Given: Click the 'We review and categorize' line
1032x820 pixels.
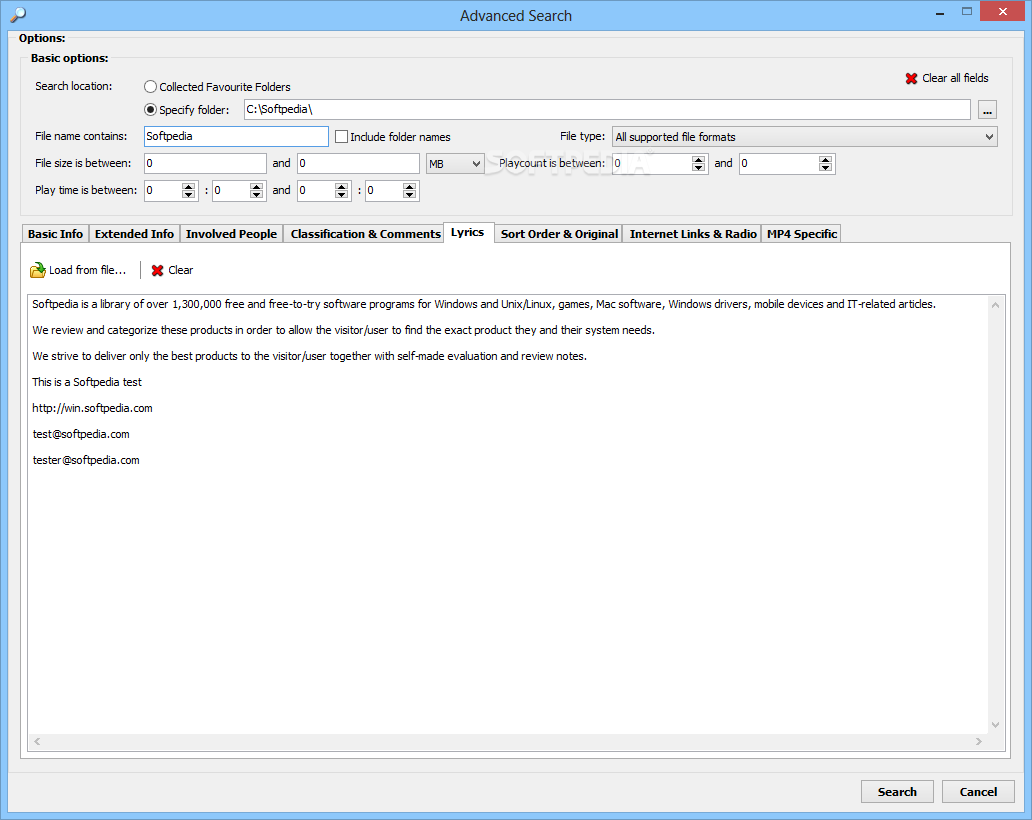Looking at the screenshot, I should [344, 330].
